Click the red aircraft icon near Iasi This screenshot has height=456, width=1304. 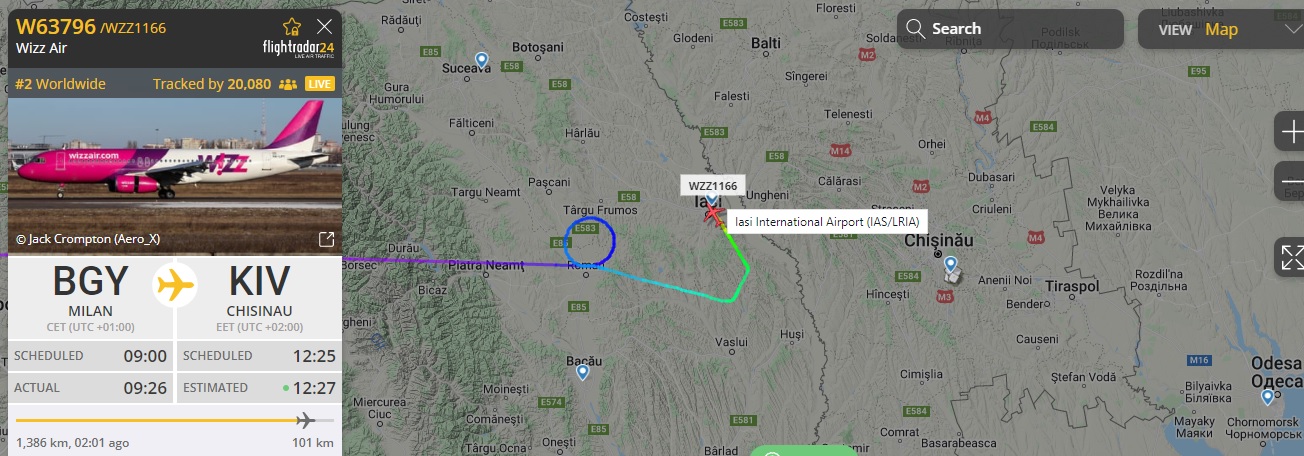(x=713, y=213)
